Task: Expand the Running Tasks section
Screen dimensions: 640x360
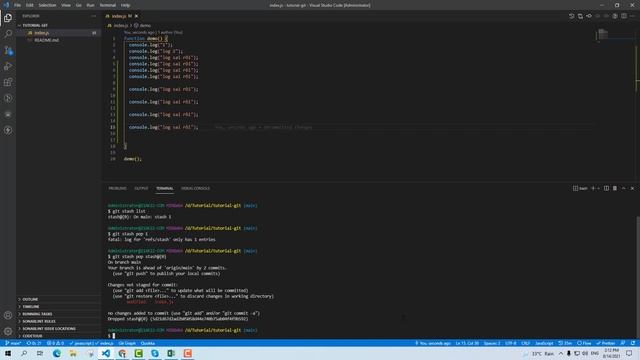Action: point(58,314)
